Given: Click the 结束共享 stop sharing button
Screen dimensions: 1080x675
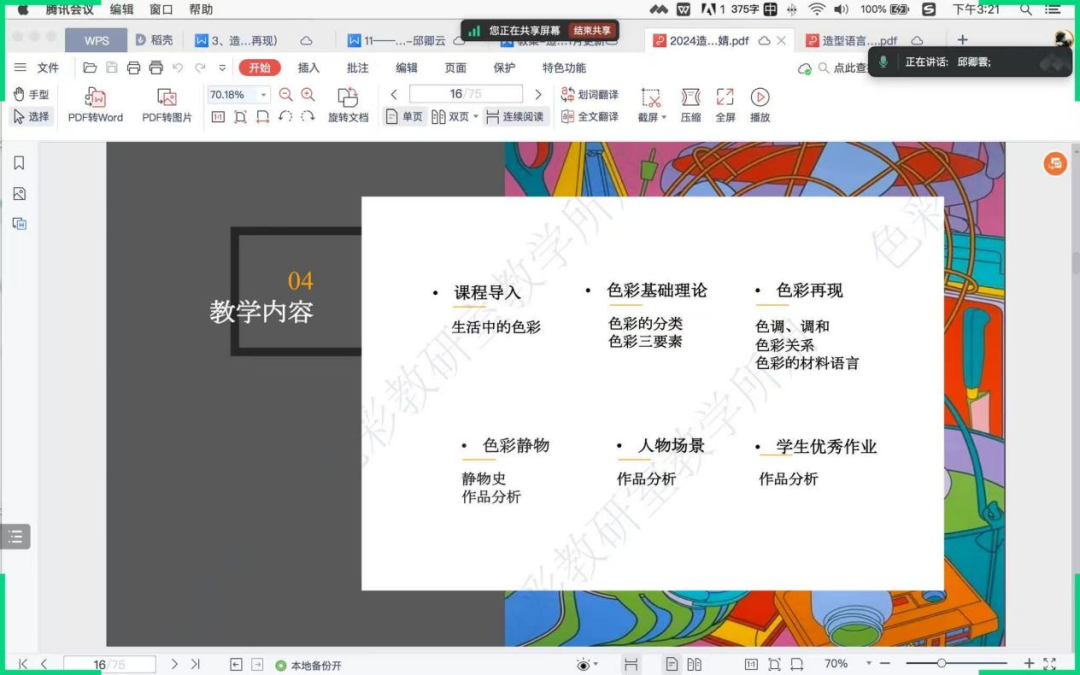Looking at the screenshot, I should (593, 30).
